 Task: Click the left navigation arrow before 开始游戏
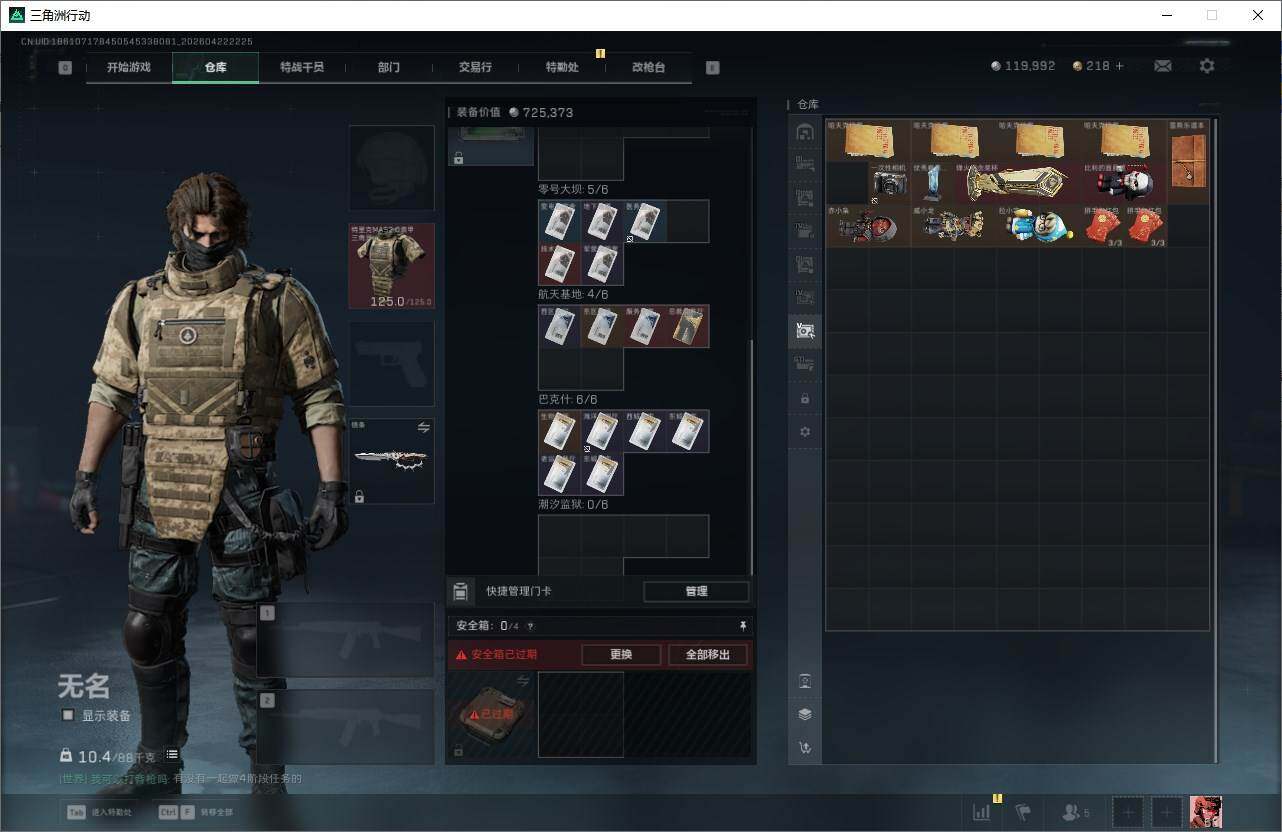click(65, 68)
